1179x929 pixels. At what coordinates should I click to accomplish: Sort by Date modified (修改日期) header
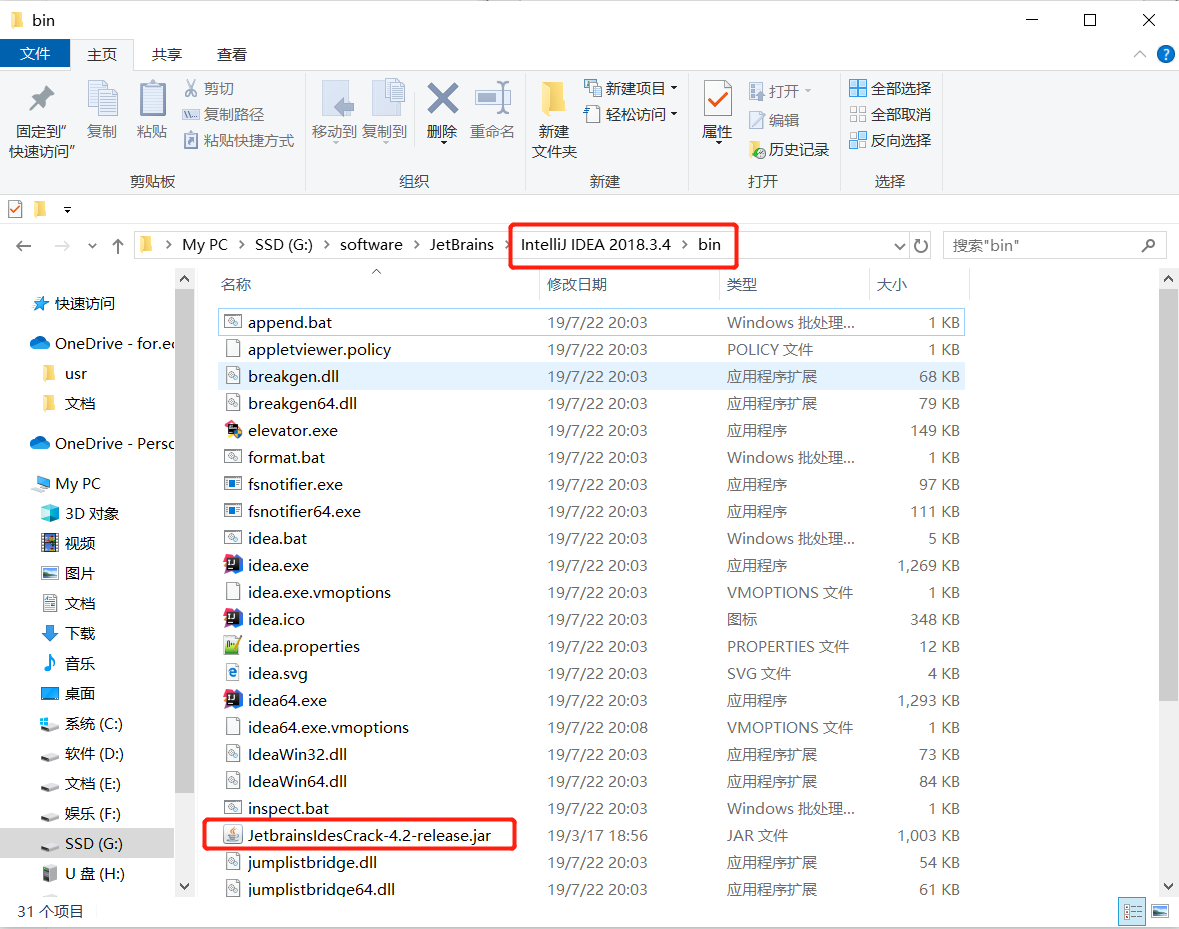click(577, 285)
